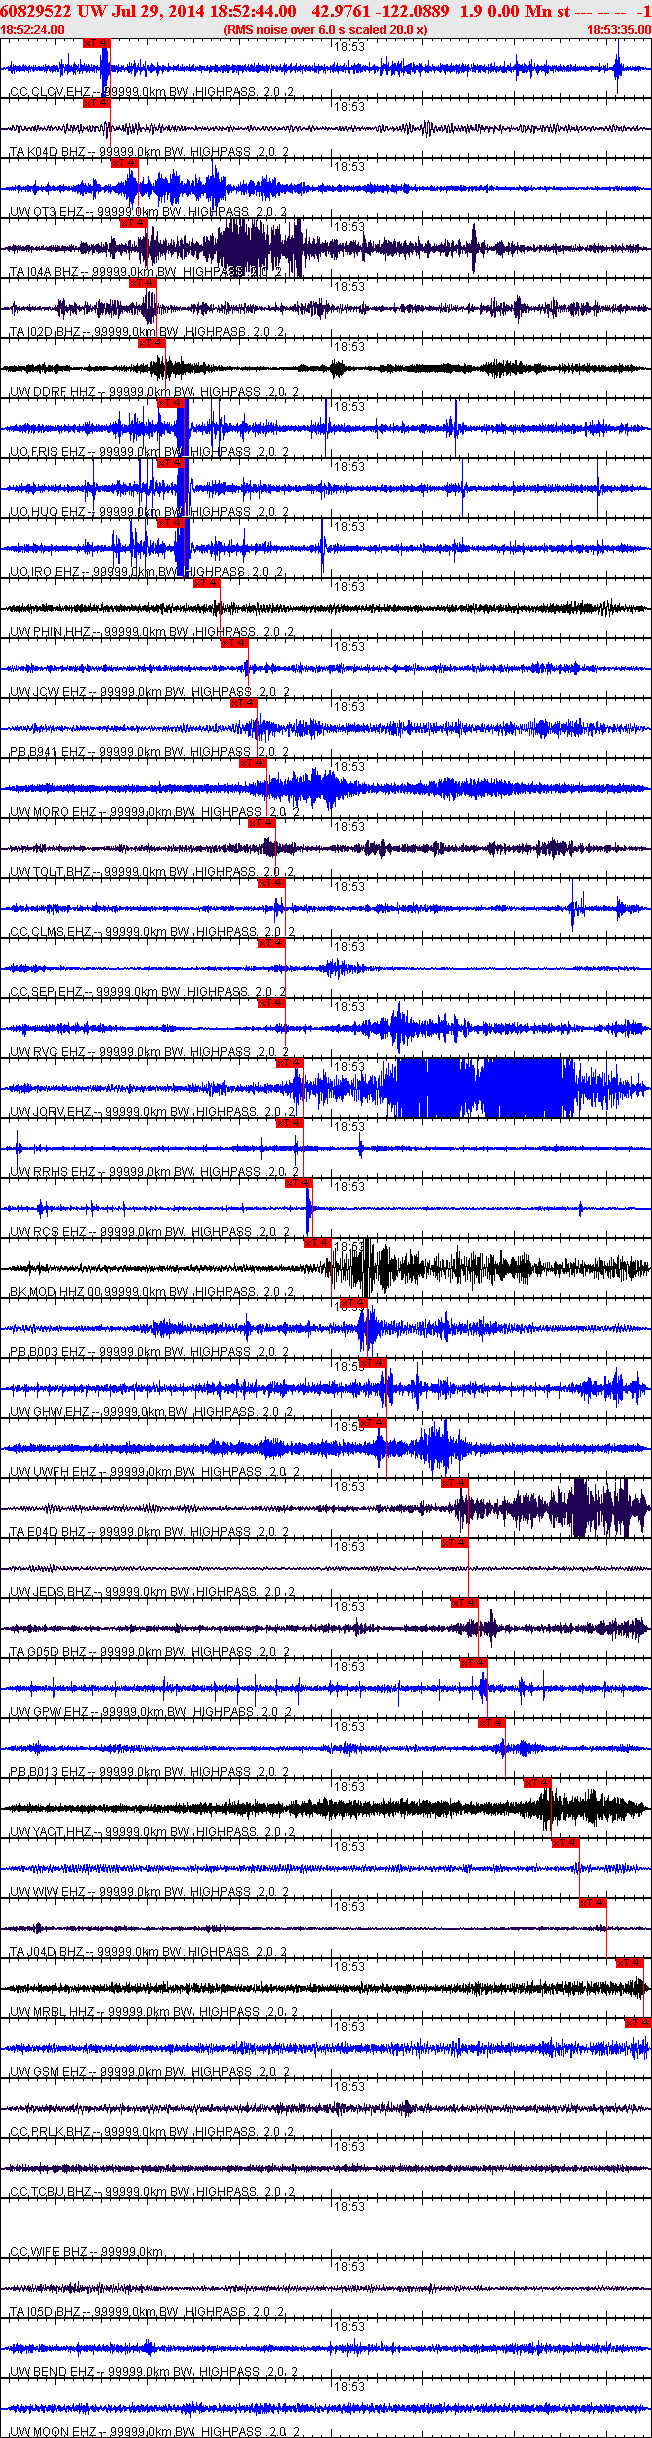Click the 'UW.PHIN.HHZ' station label
Image resolution: width=652 pixels, height=2438 pixels.
tap(50, 632)
